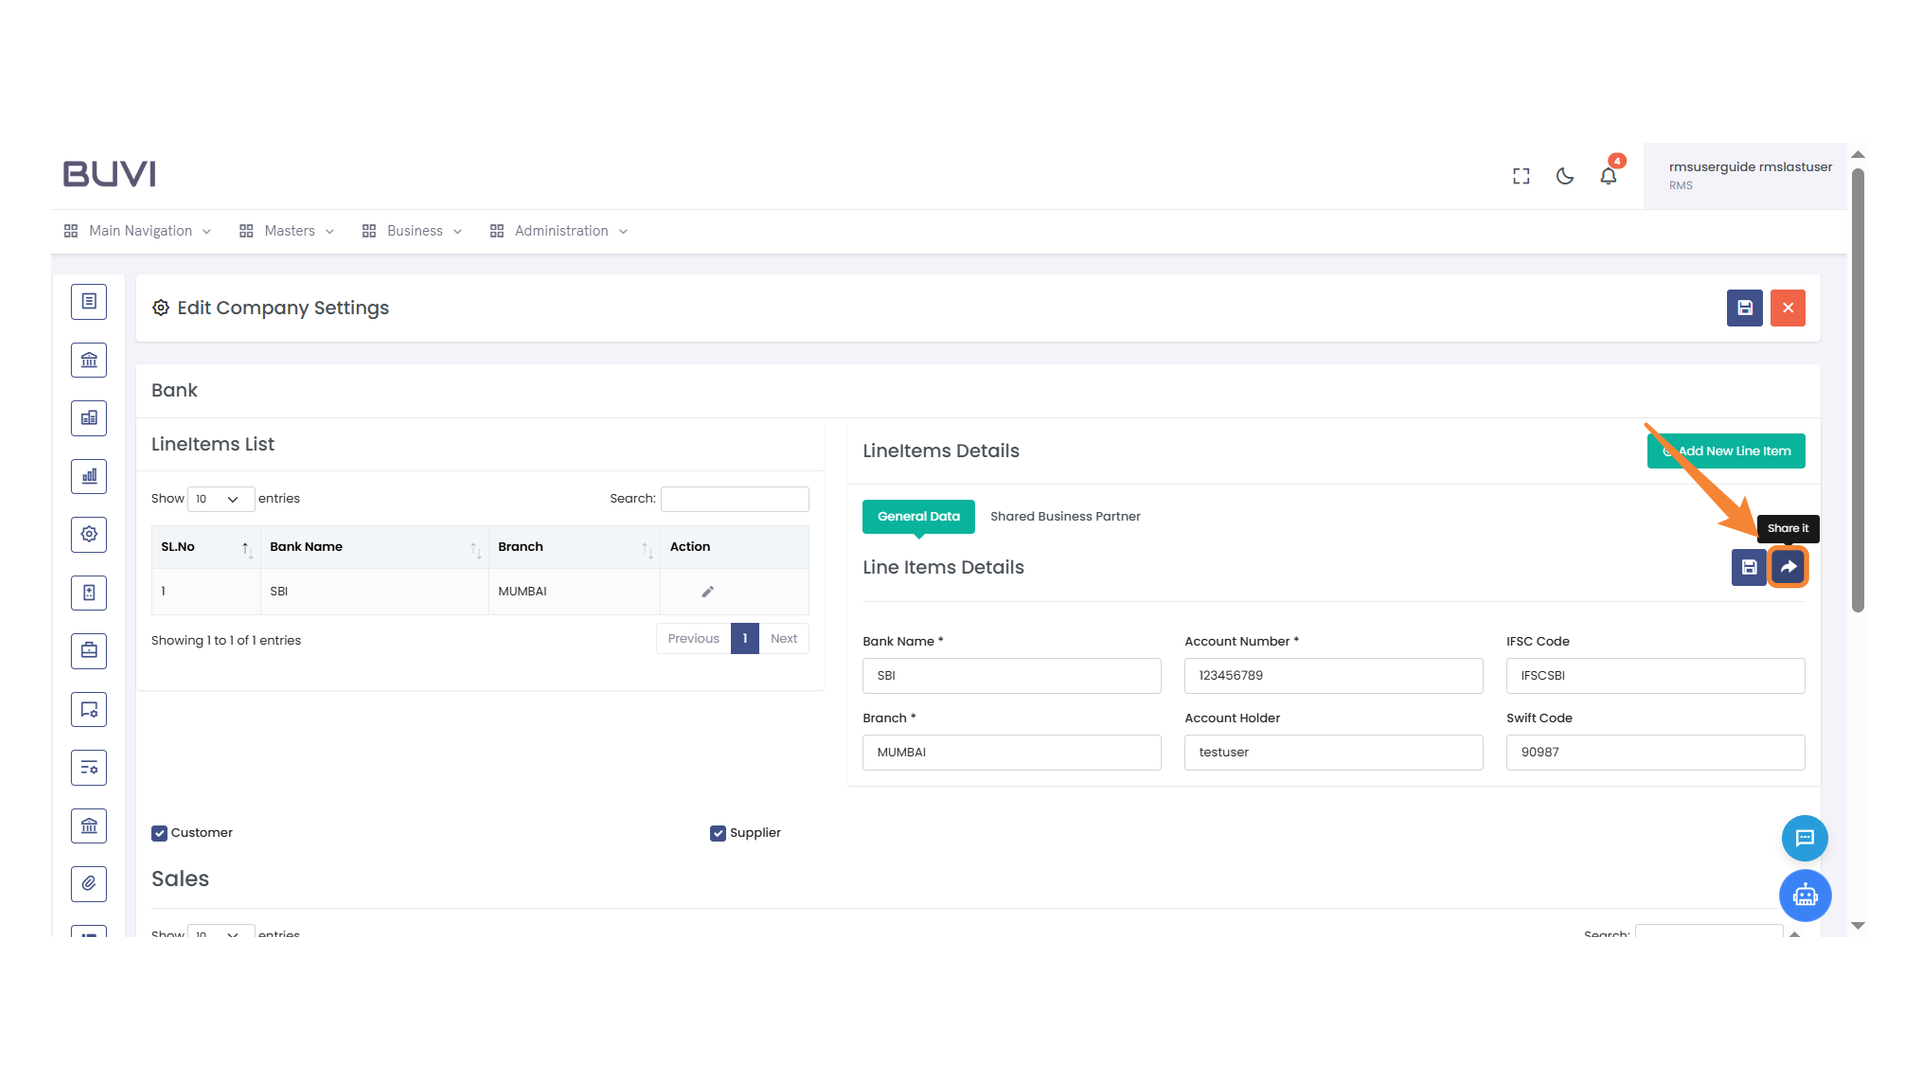Open the Show entries count dropdown
This screenshot has height=1080, width=1920.
pos(219,499)
